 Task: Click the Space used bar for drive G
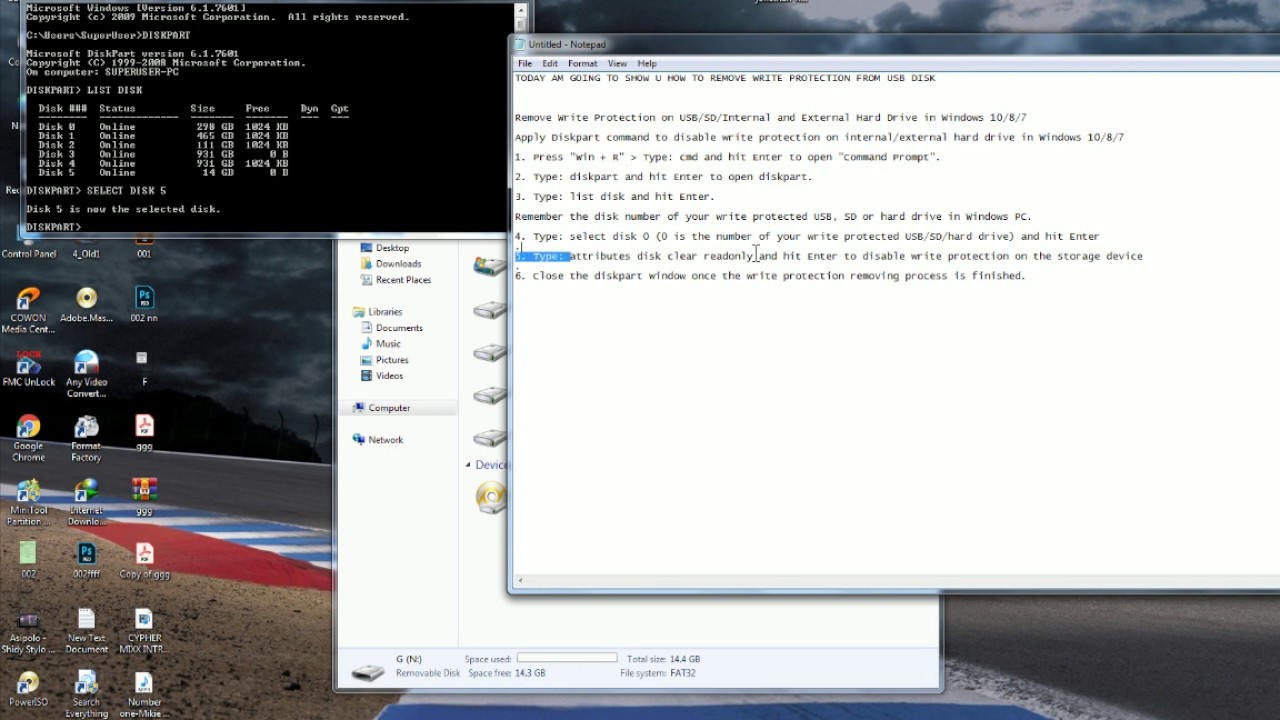tap(567, 658)
